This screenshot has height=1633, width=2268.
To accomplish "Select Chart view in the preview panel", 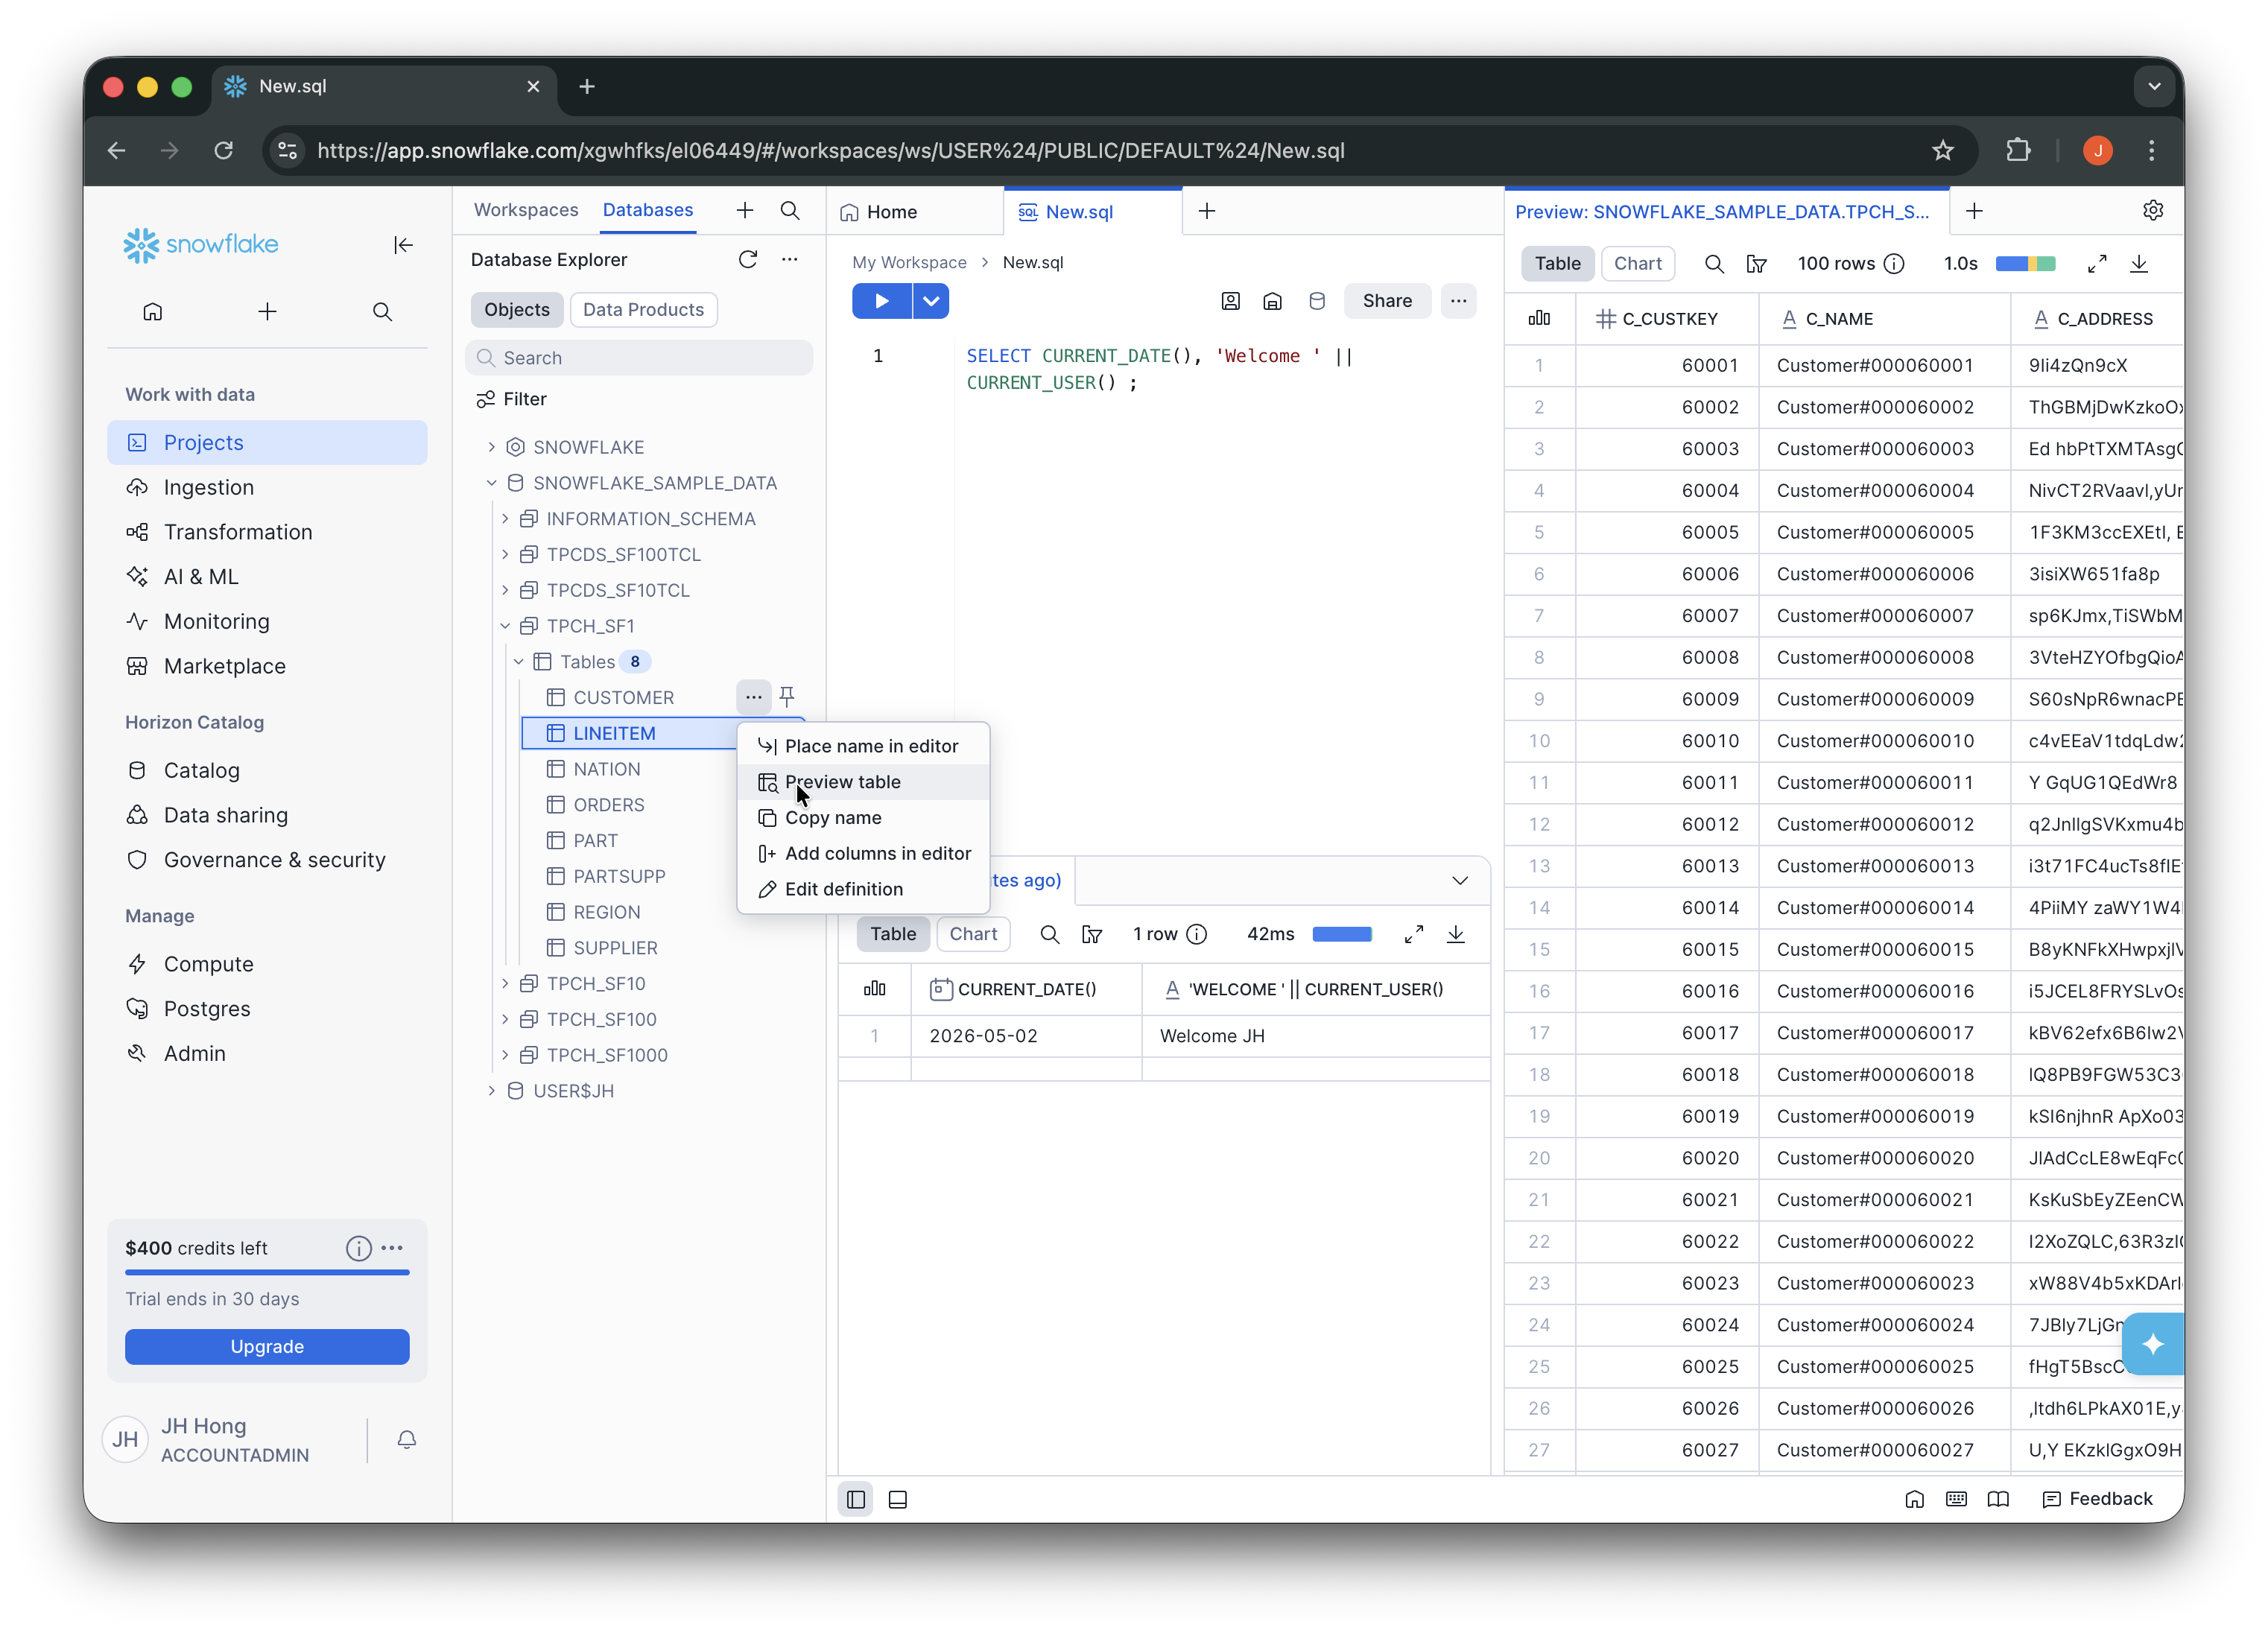I will pos(1638,264).
